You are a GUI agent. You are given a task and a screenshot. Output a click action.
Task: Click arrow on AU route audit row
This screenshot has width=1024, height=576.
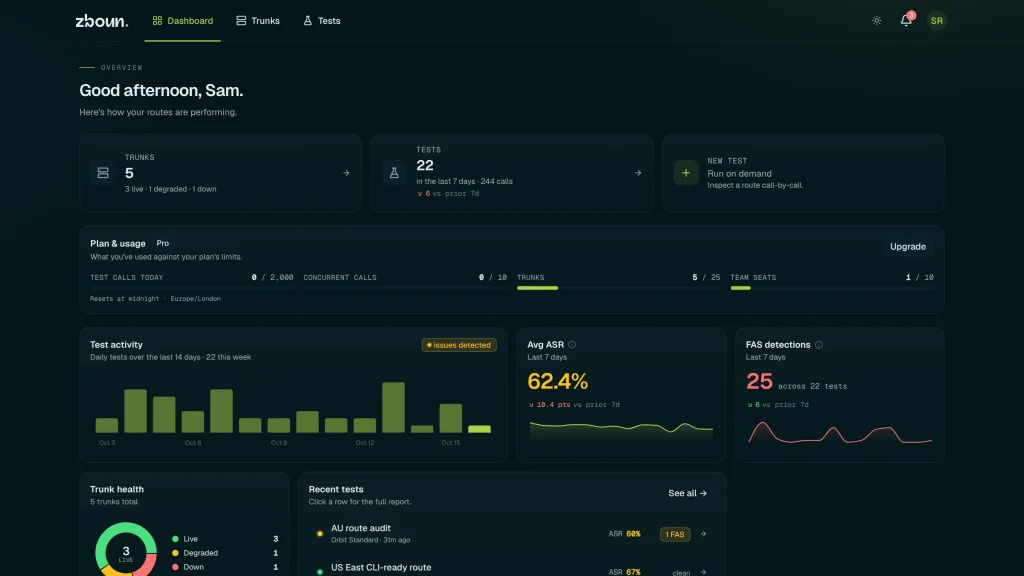[x=703, y=534]
